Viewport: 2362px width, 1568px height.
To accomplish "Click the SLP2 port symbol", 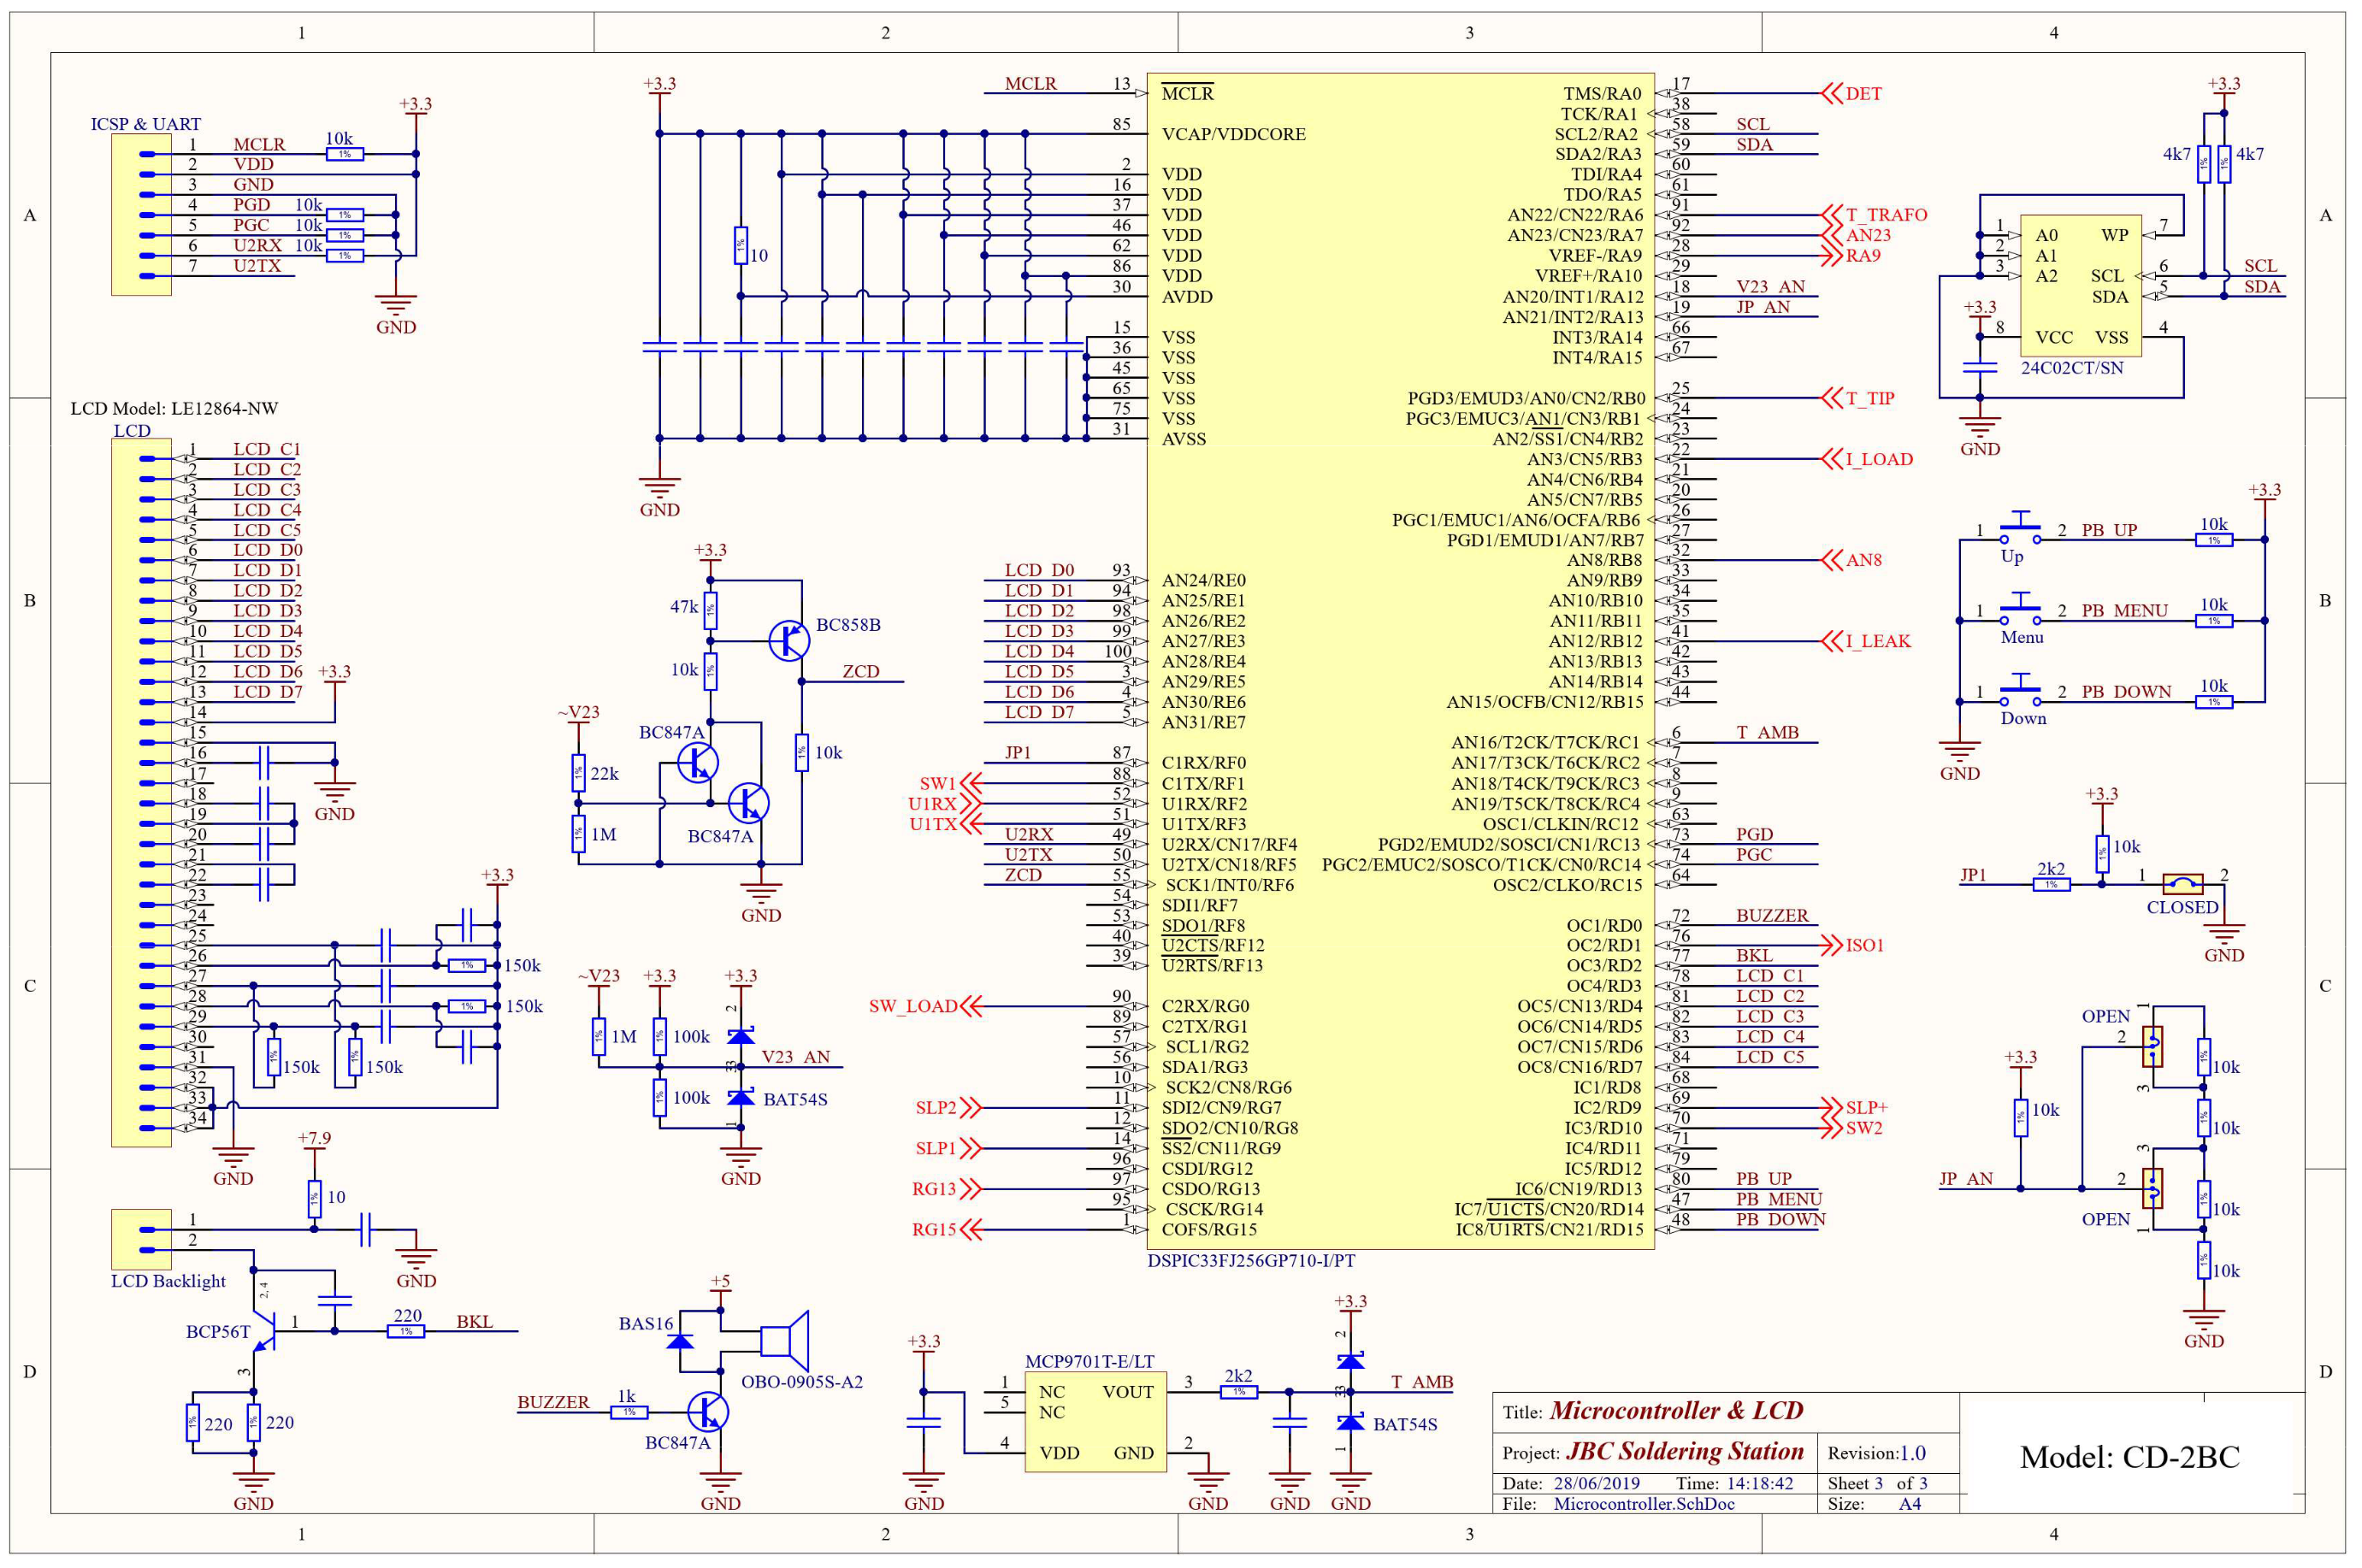I will coord(949,1108).
